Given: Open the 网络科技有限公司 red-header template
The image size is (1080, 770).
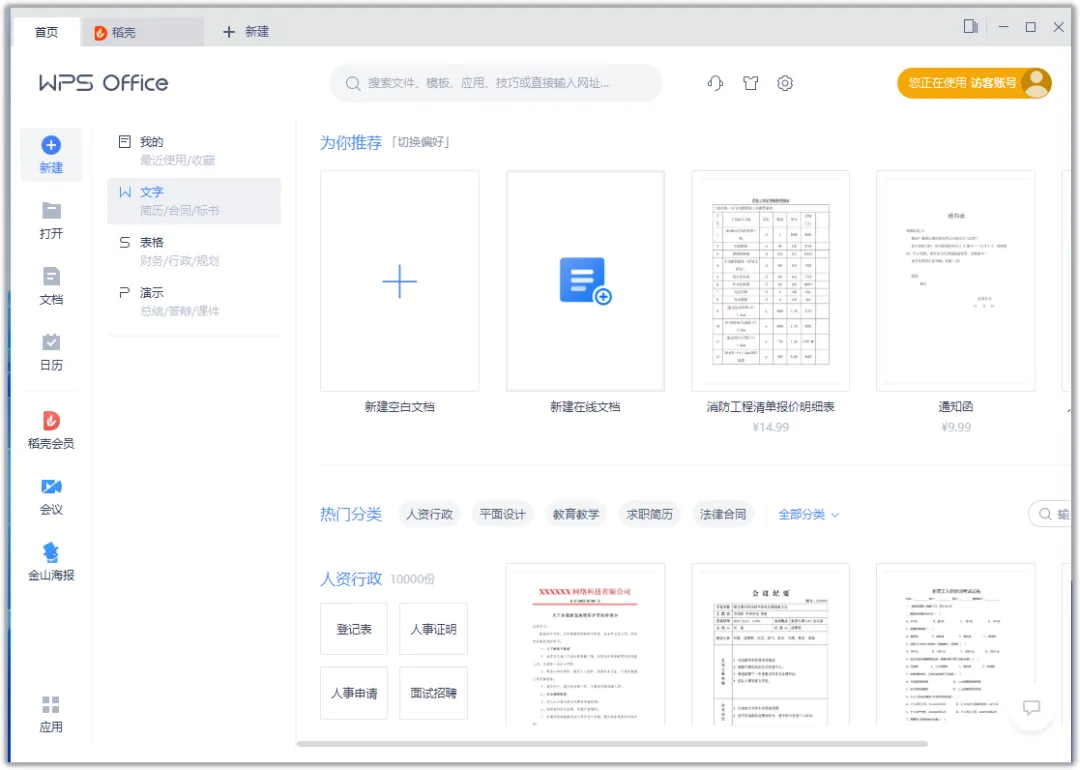Looking at the screenshot, I should click(585, 645).
